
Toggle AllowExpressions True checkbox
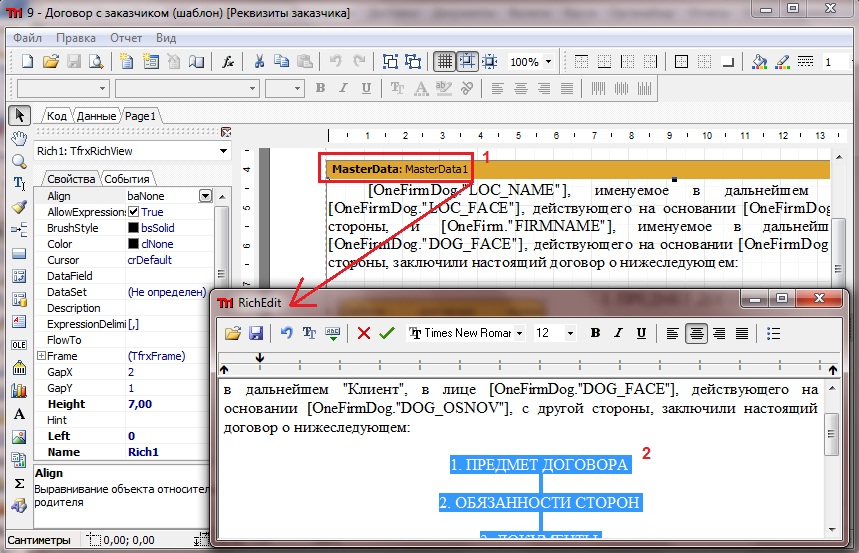coord(133,212)
